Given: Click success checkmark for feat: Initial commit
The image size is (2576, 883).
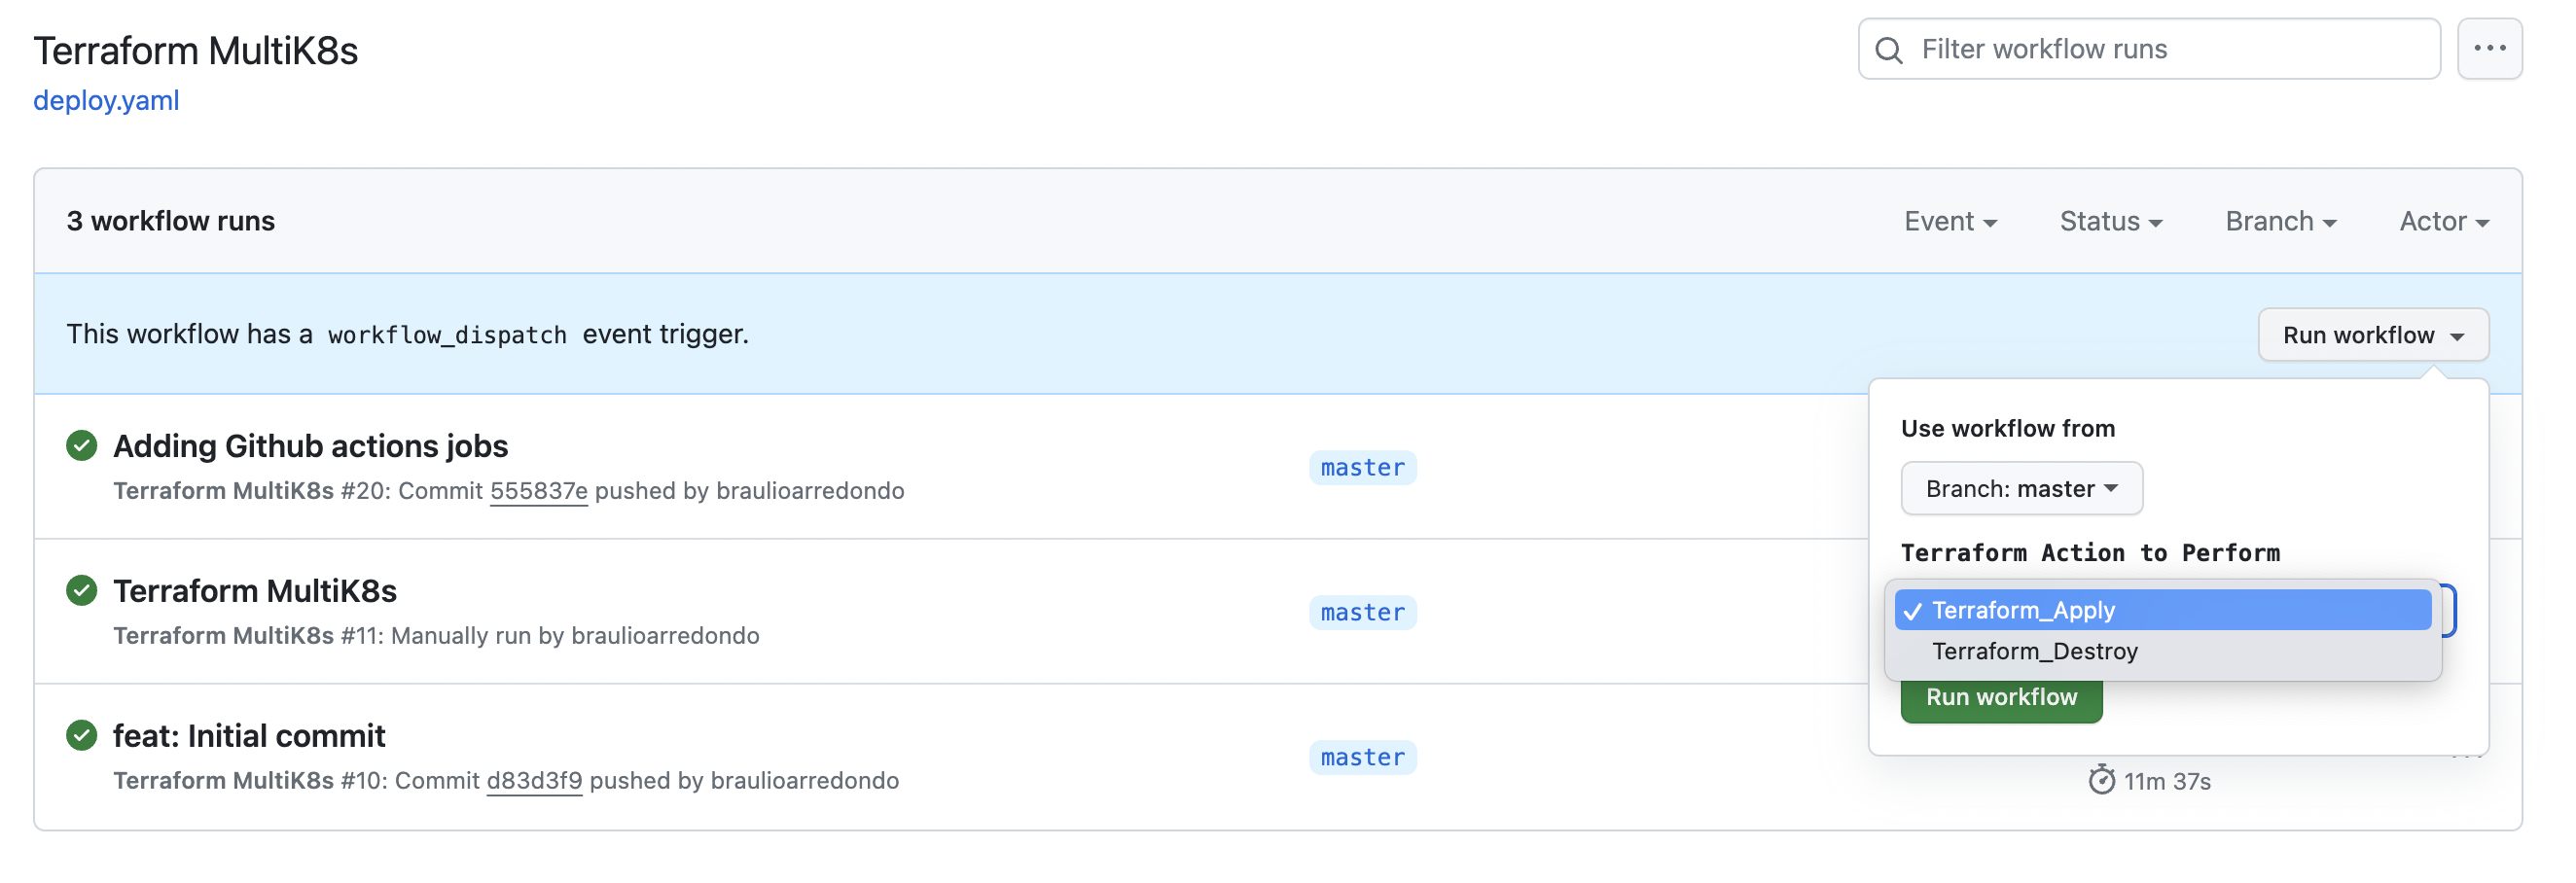Looking at the screenshot, I should pyautogui.click(x=81, y=735).
